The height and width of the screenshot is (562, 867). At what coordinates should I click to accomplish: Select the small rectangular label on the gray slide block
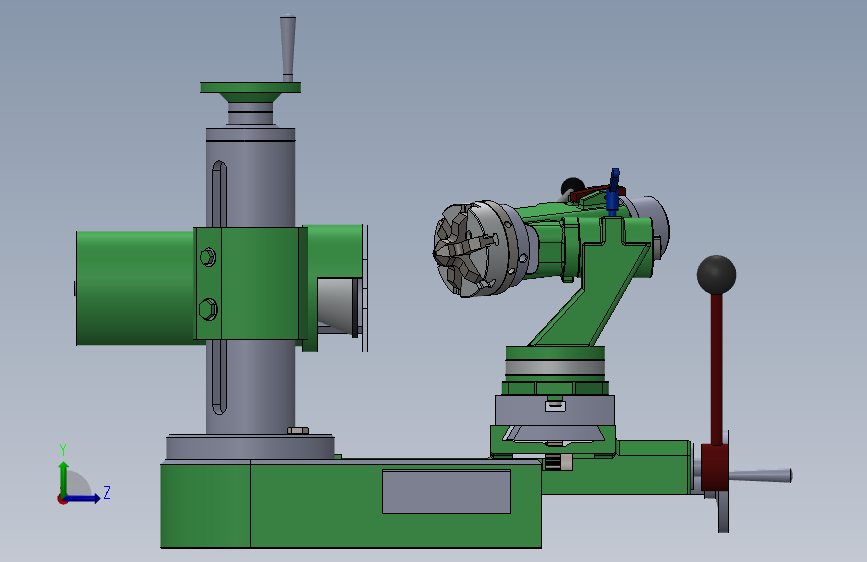click(555, 406)
